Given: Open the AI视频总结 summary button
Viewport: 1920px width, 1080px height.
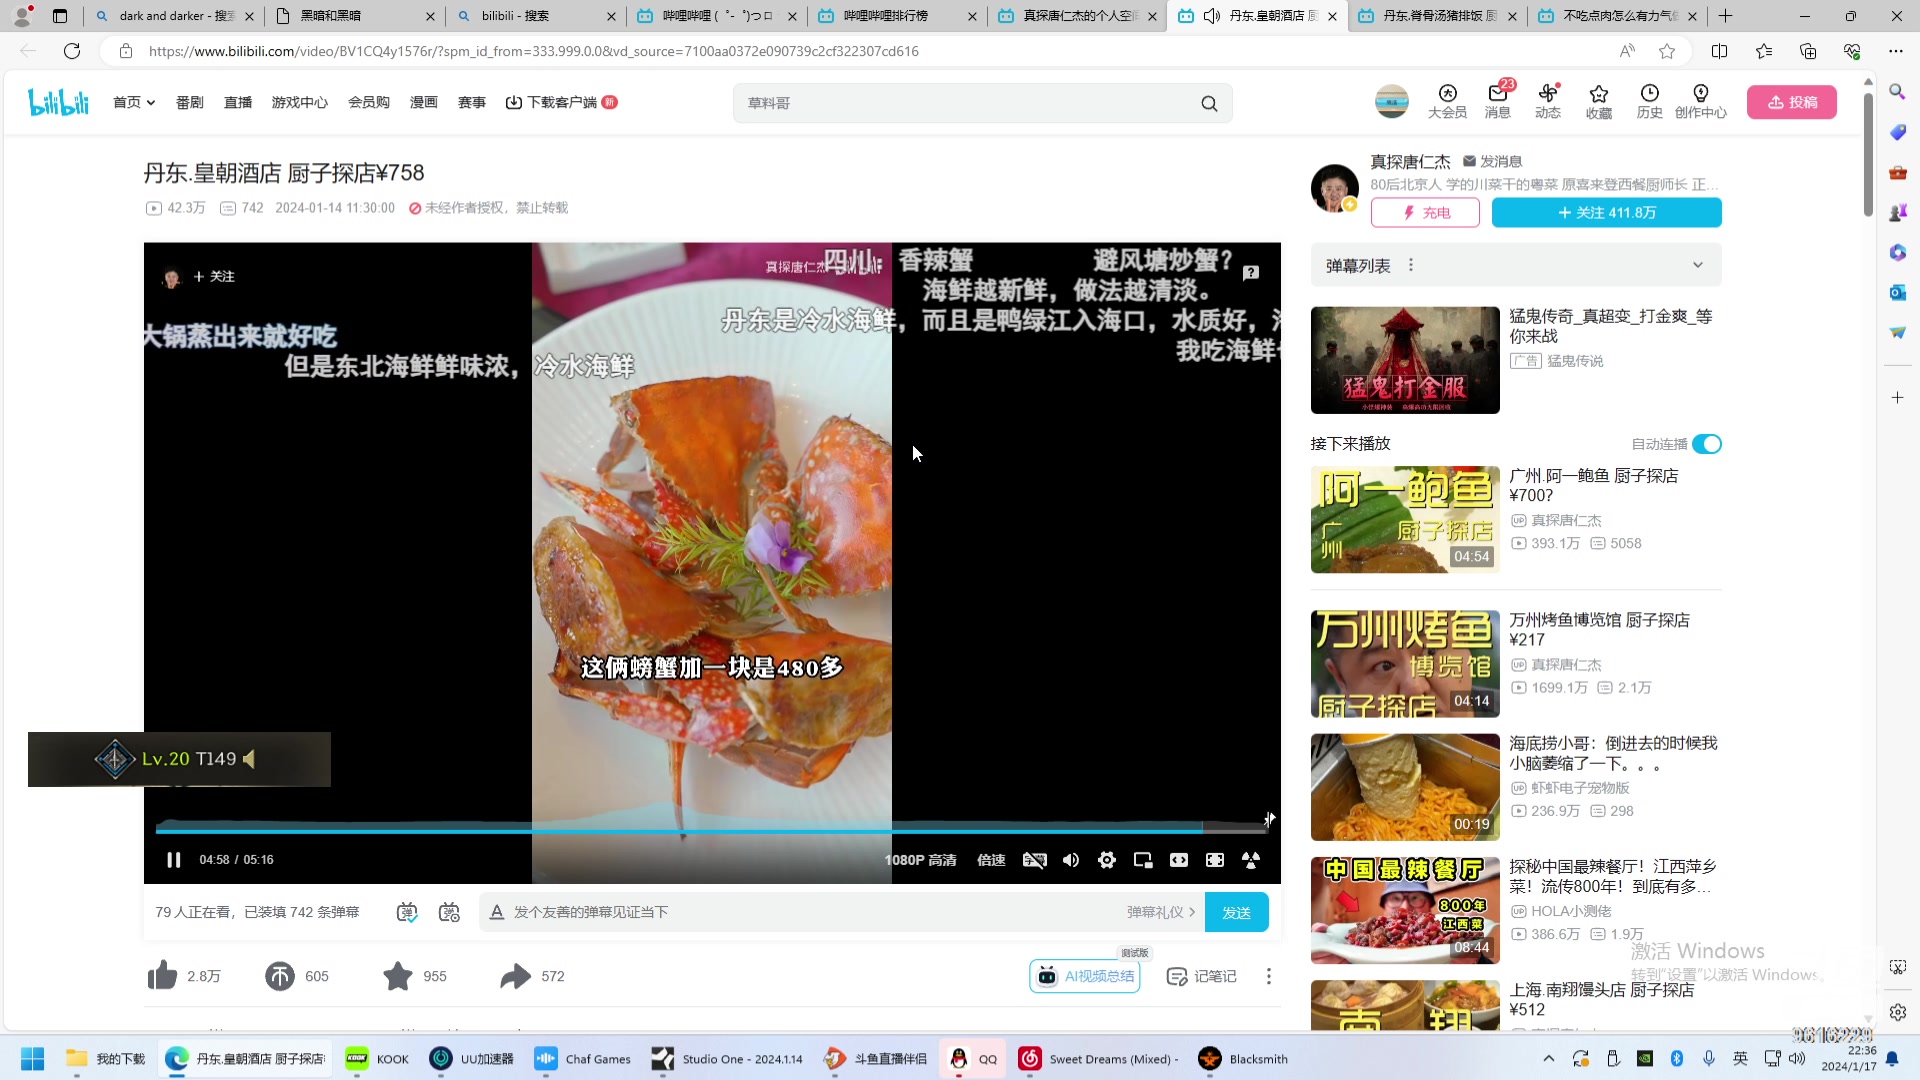Looking at the screenshot, I should pos(1085,976).
